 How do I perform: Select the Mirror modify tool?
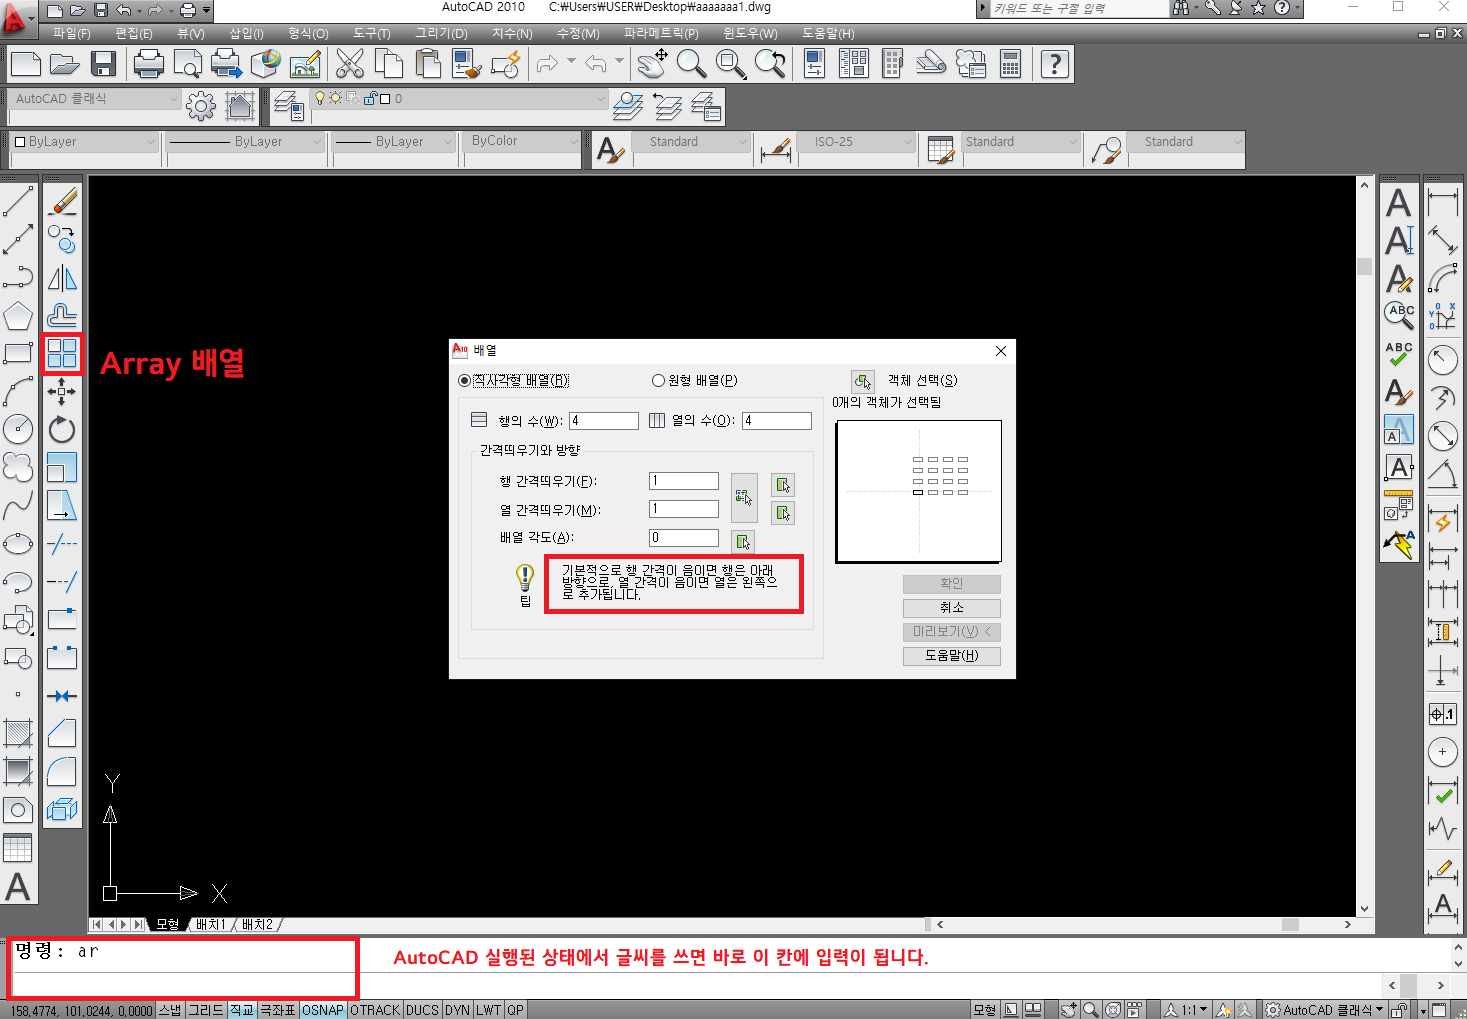pos(62,278)
